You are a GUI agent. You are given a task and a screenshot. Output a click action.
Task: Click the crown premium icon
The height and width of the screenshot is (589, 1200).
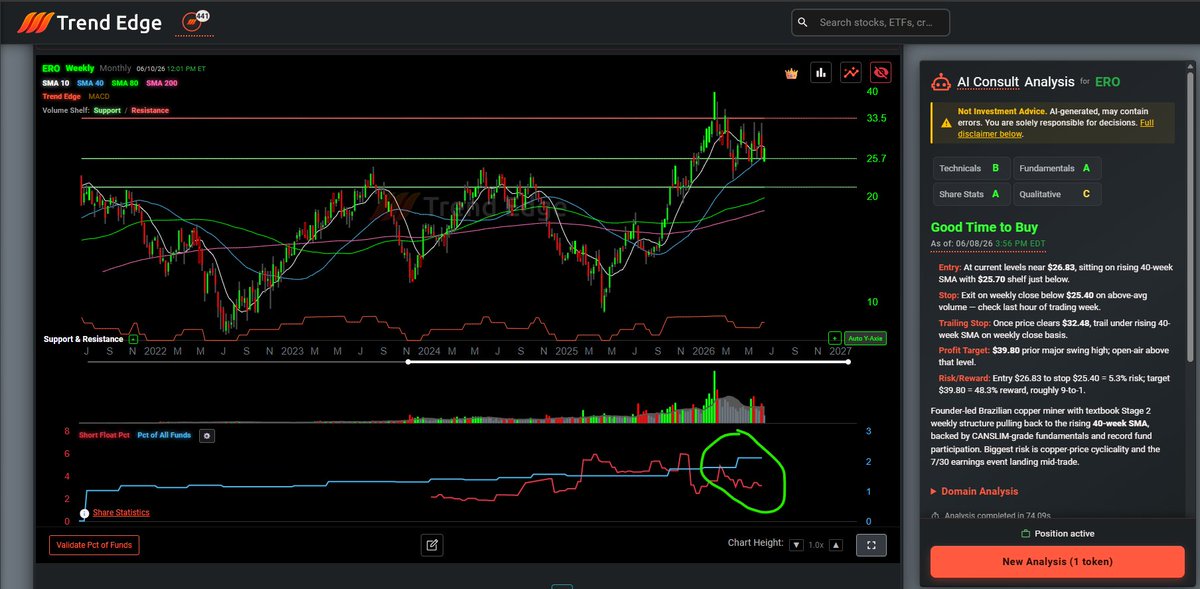click(x=791, y=72)
